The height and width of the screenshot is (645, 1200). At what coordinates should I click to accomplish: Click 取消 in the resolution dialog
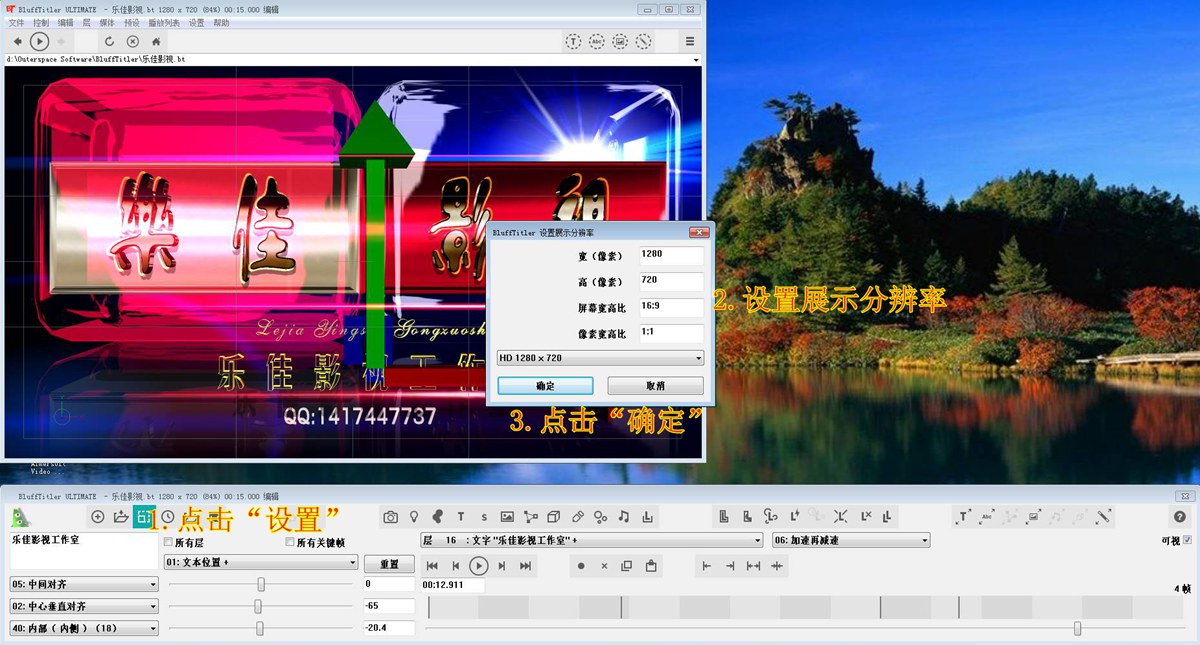tap(655, 386)
